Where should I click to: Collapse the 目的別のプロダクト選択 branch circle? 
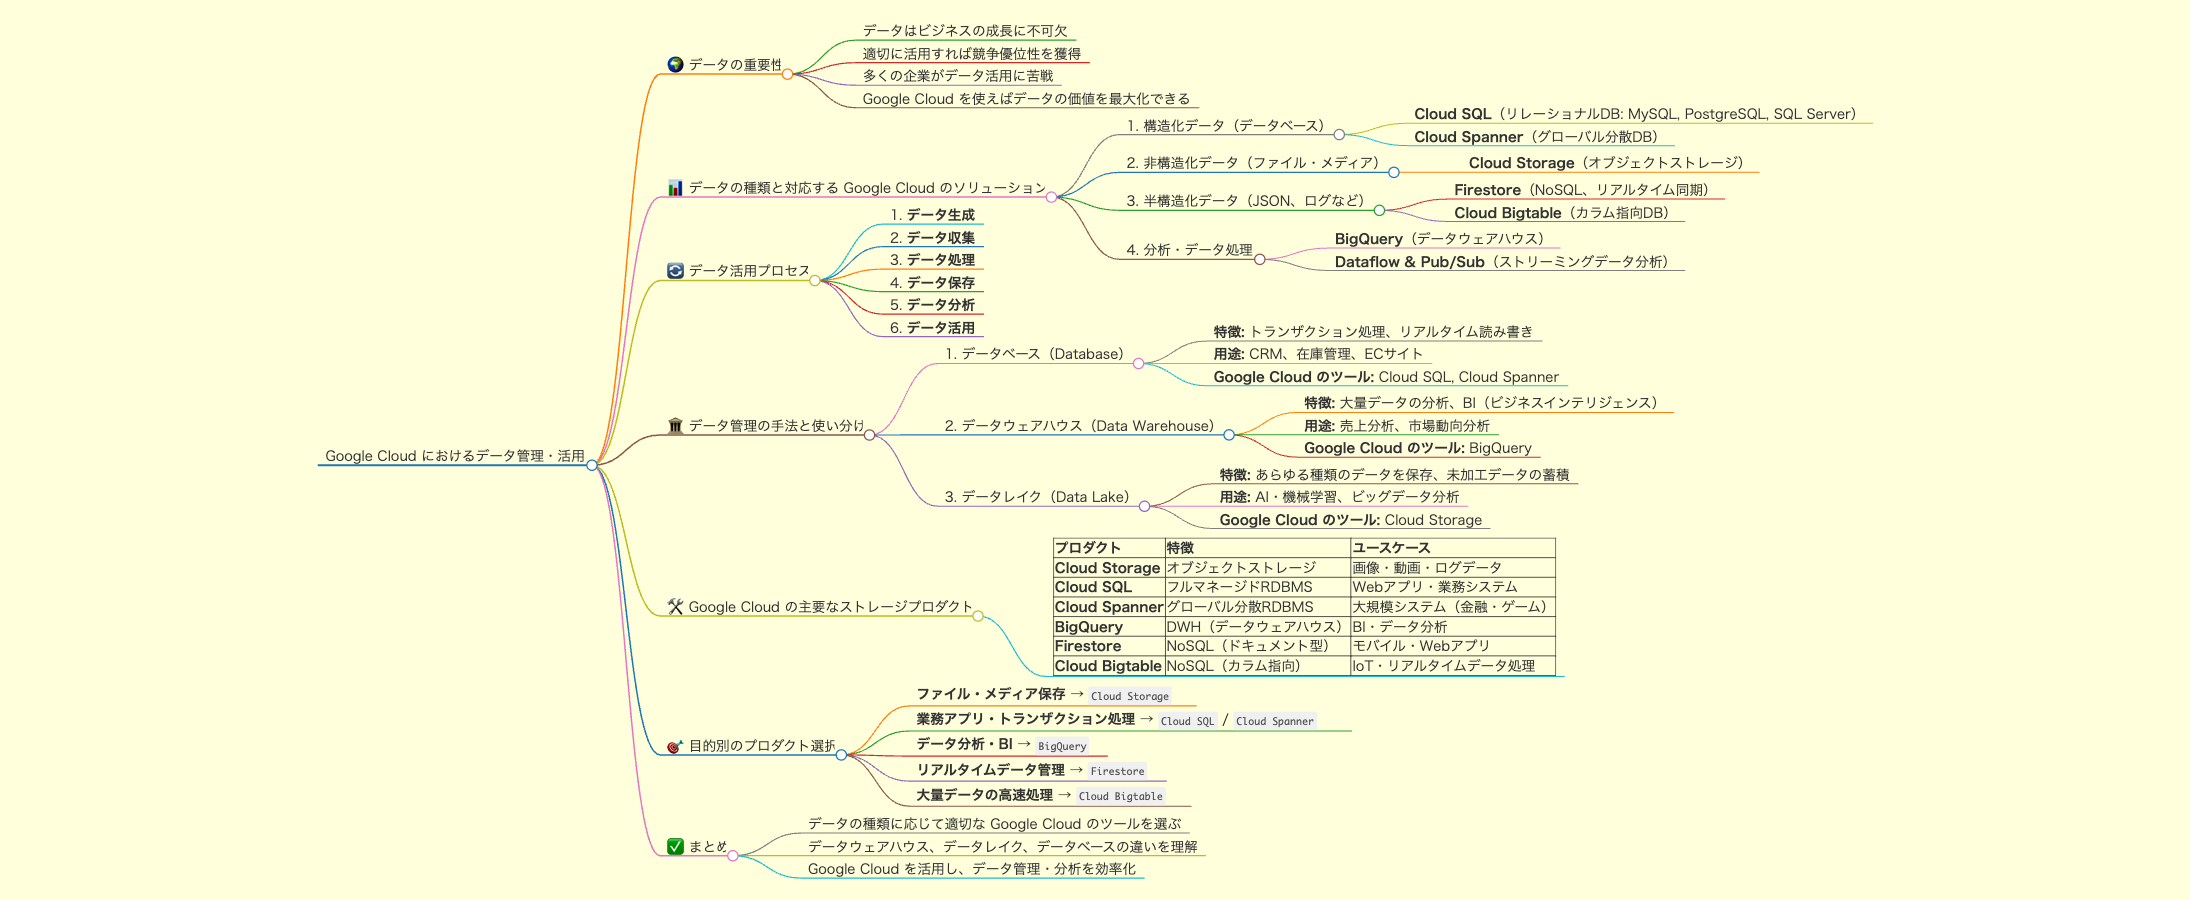click(x=841, y=755)
